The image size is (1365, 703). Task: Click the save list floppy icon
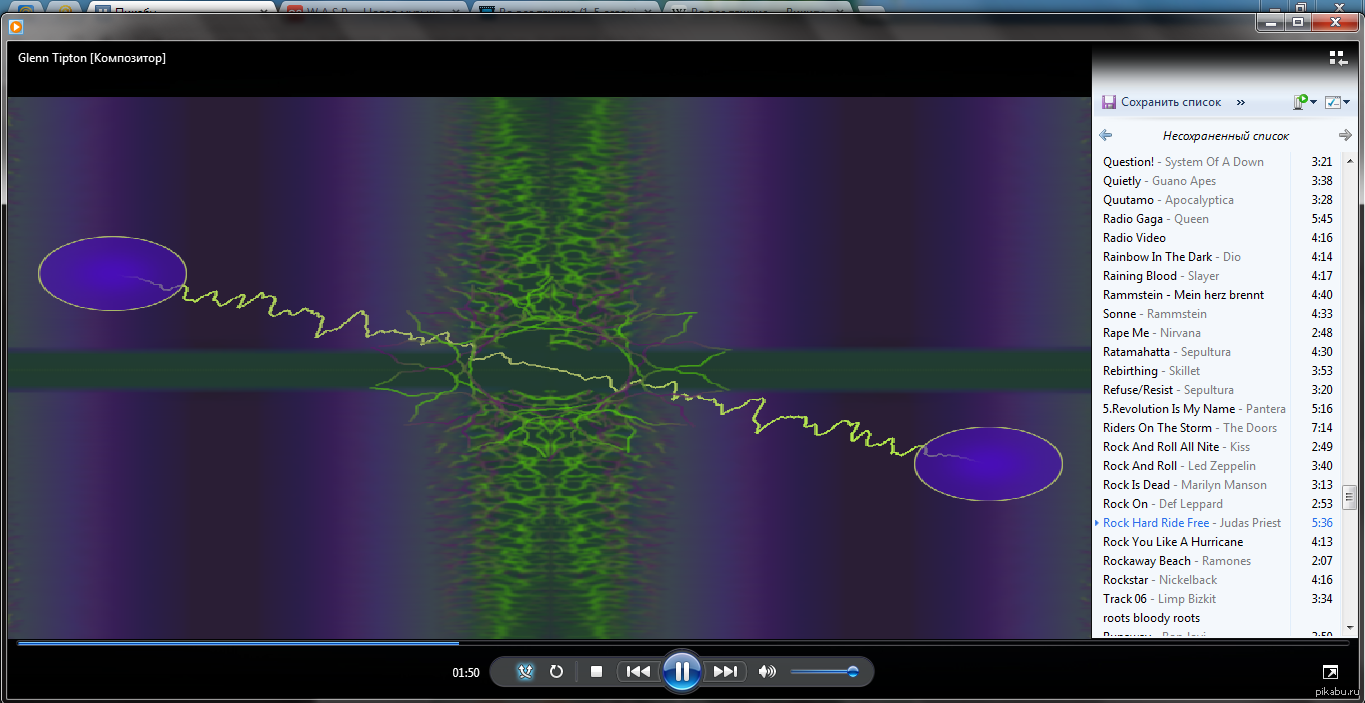pyautogui.click(x=1109, y=102)
